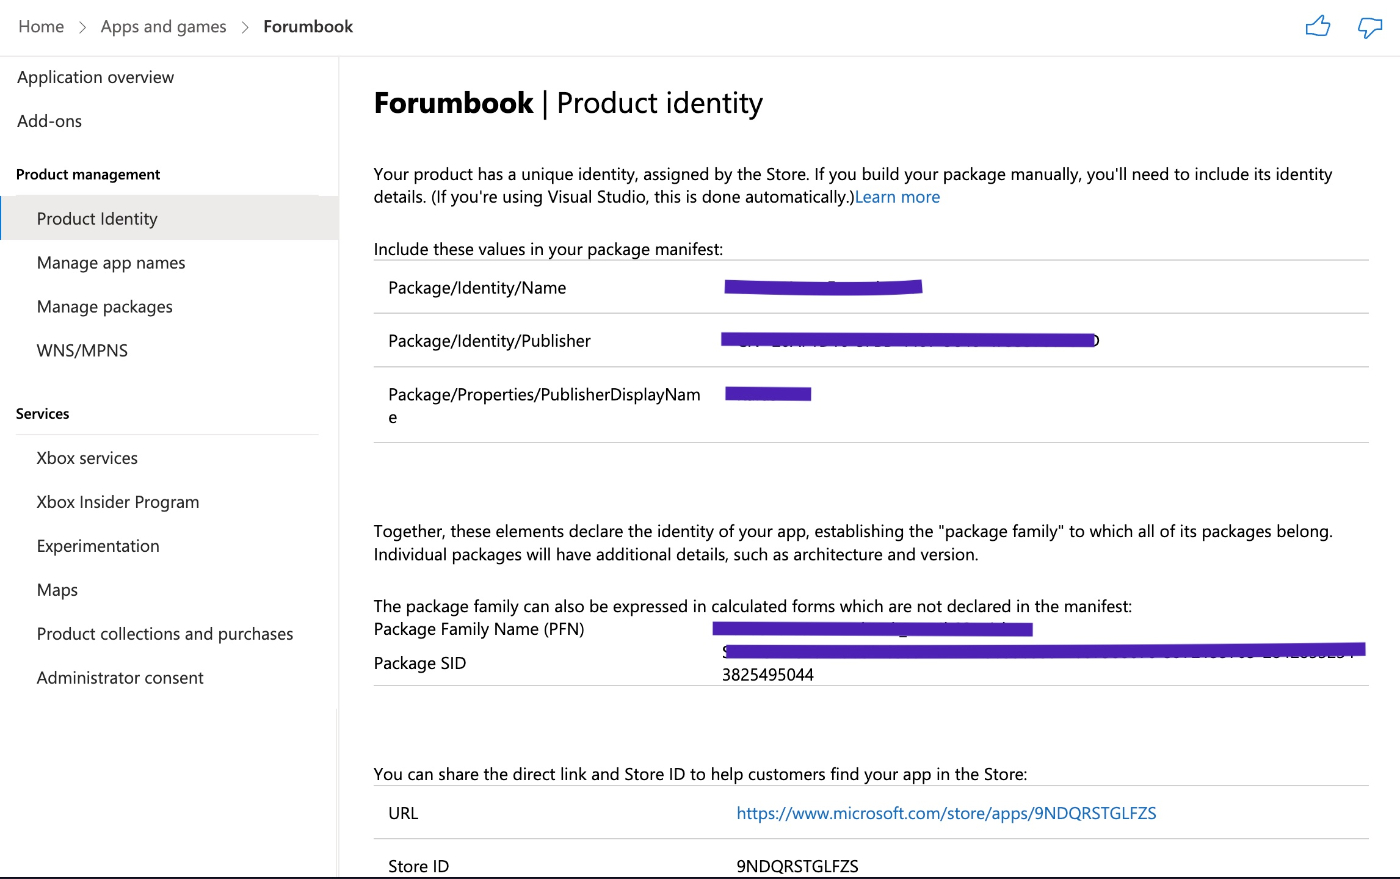Click the Package/Identity/Publisher label
The image size is (1400, 879).
(x=489, y=341)
